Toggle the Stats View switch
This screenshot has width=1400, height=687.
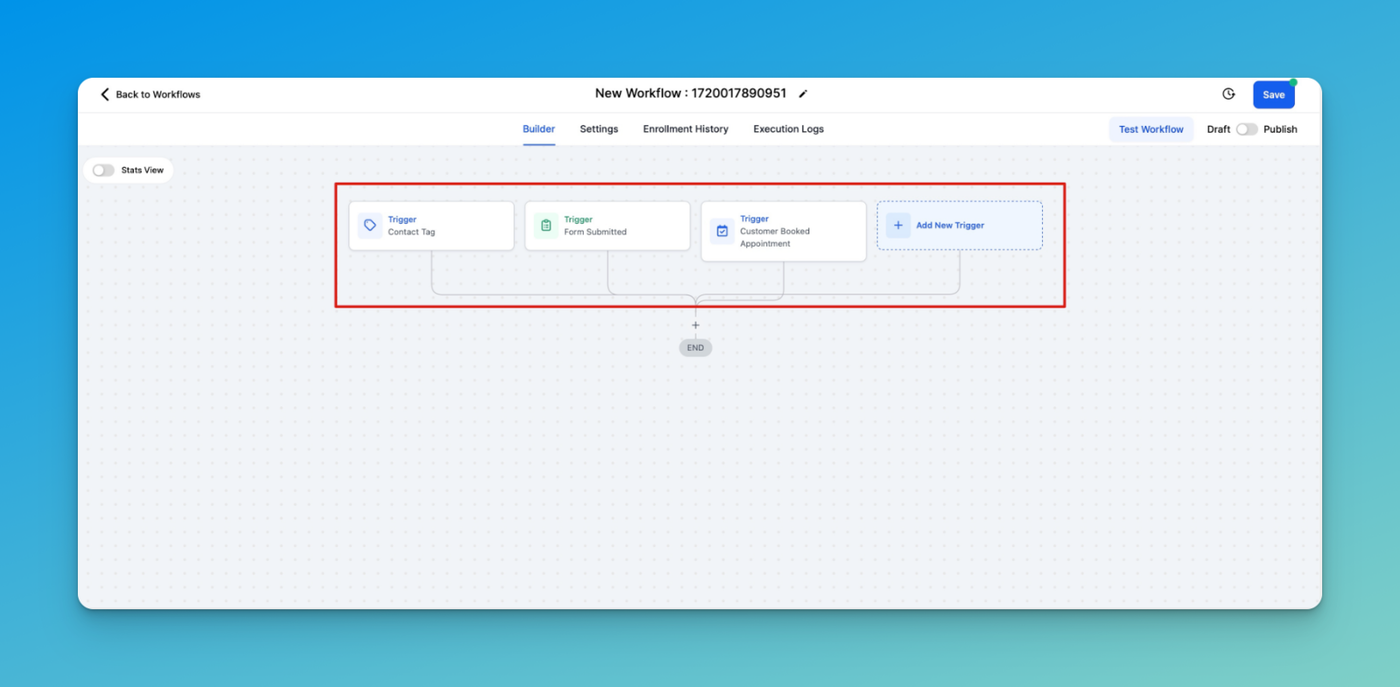coord(103,170)
